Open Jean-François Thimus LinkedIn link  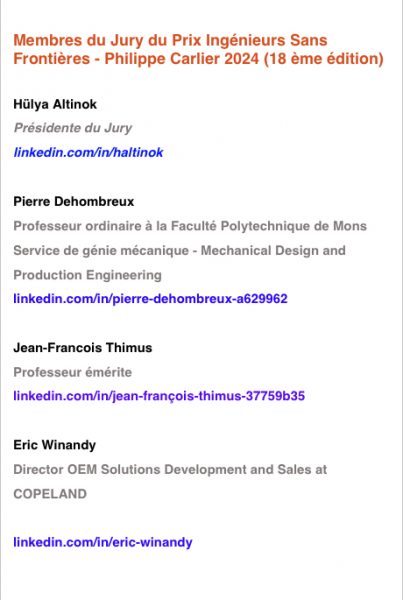point(159,396)
